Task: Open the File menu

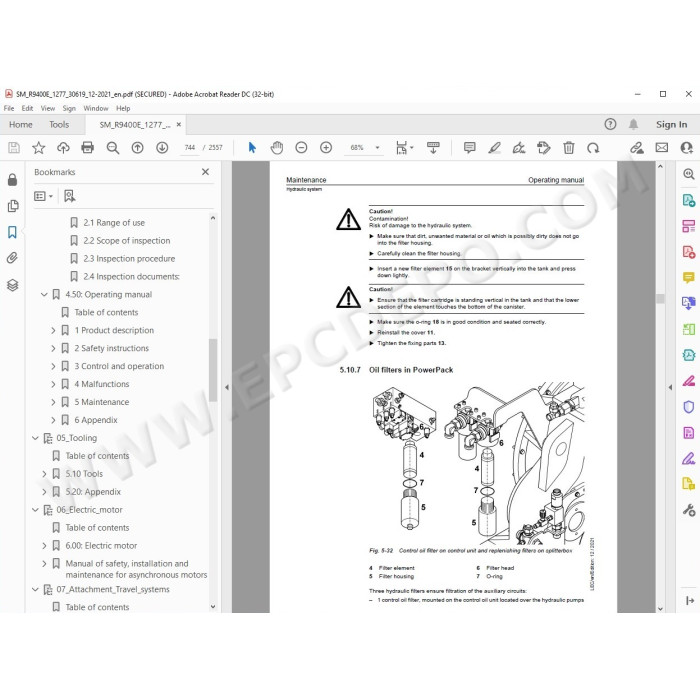Action: tap(9, 108)
